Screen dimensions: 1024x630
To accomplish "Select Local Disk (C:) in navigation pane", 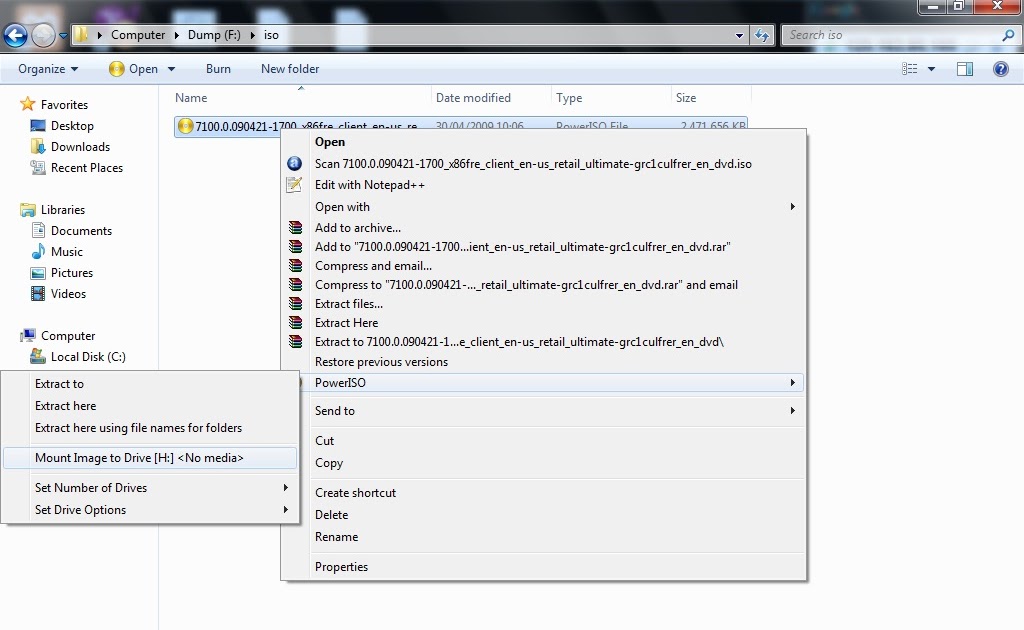I will pos(88,356).
